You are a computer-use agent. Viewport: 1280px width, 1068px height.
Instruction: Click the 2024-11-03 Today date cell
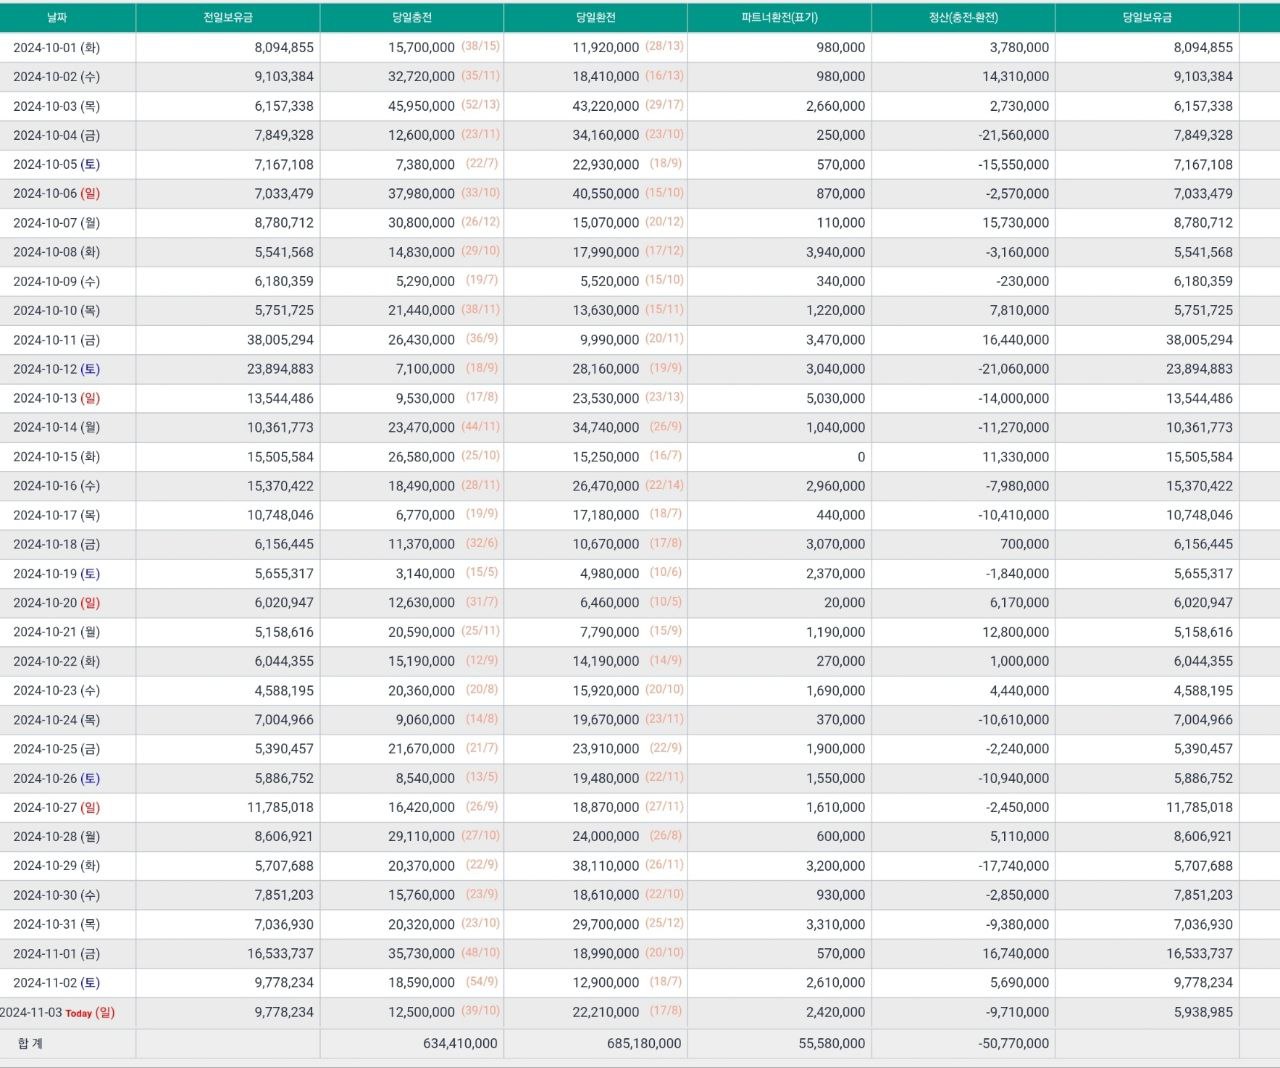[58, 1012]
